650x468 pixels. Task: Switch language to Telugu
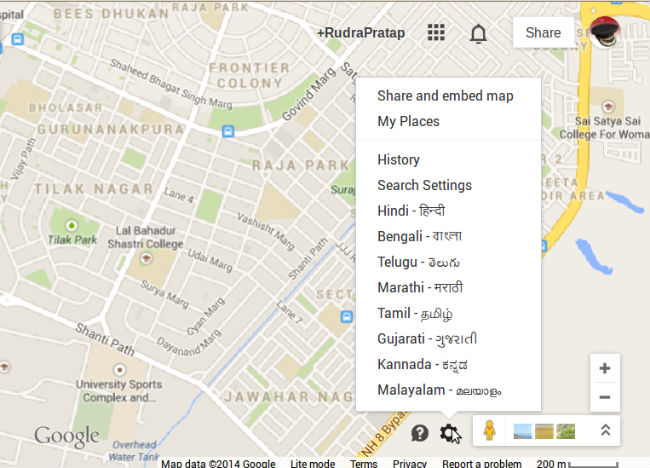point(418,262)
